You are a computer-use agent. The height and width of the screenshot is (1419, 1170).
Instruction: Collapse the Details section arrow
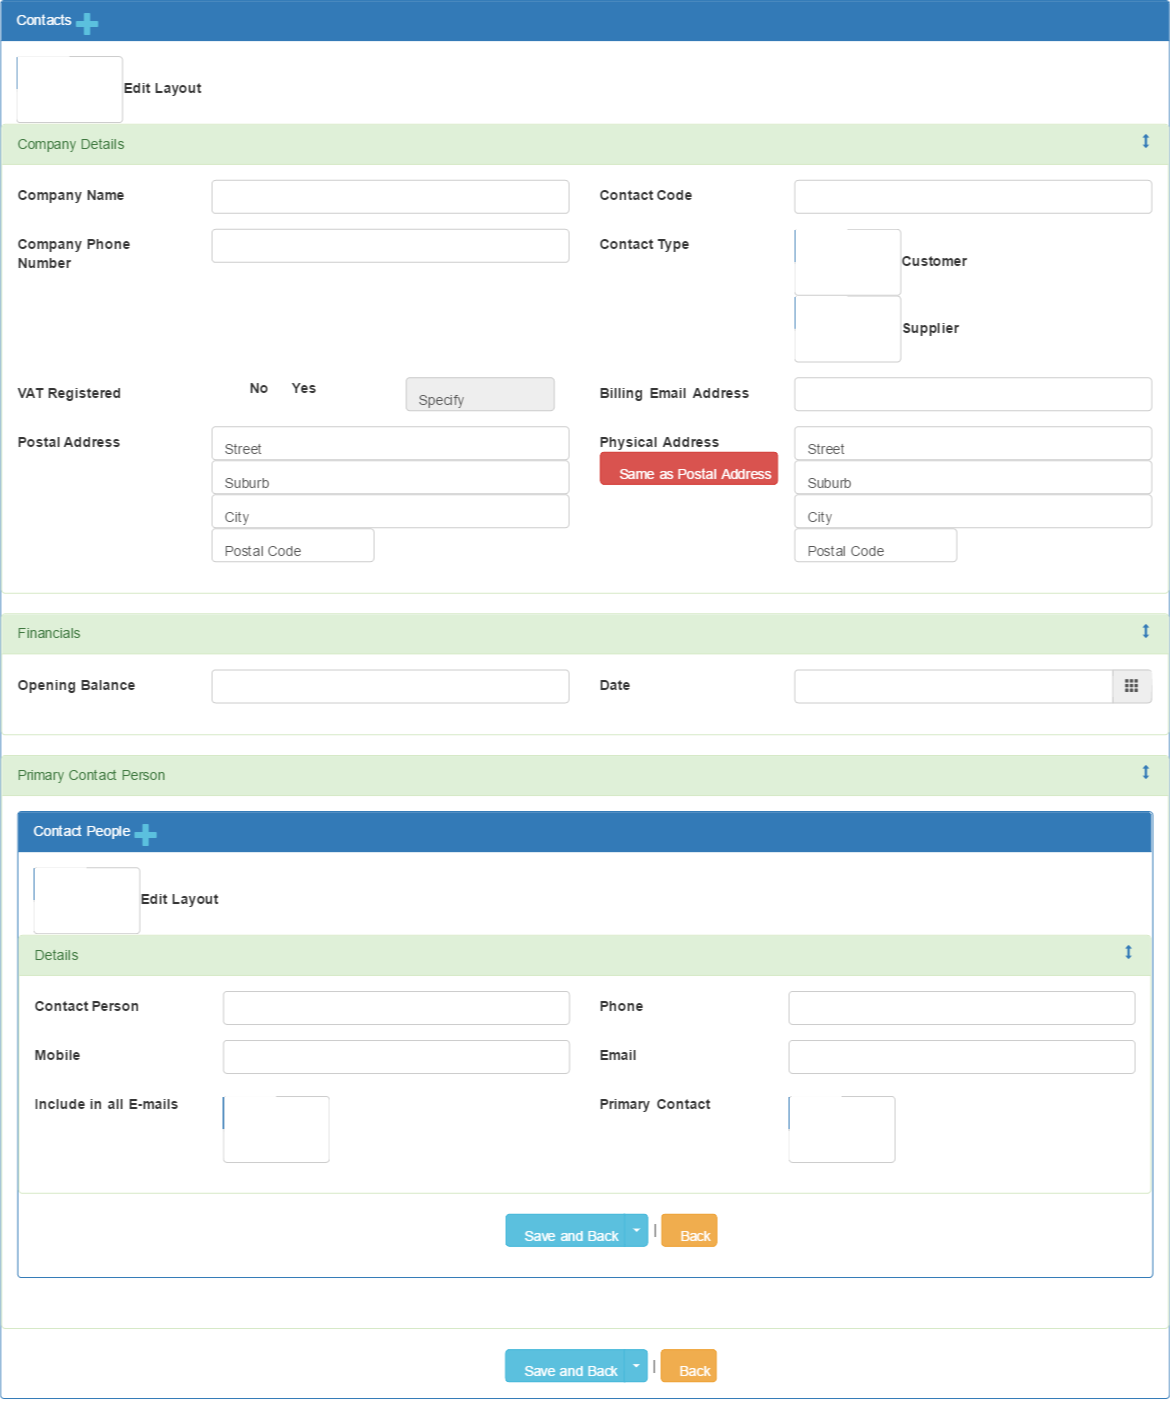point(1128,952)
